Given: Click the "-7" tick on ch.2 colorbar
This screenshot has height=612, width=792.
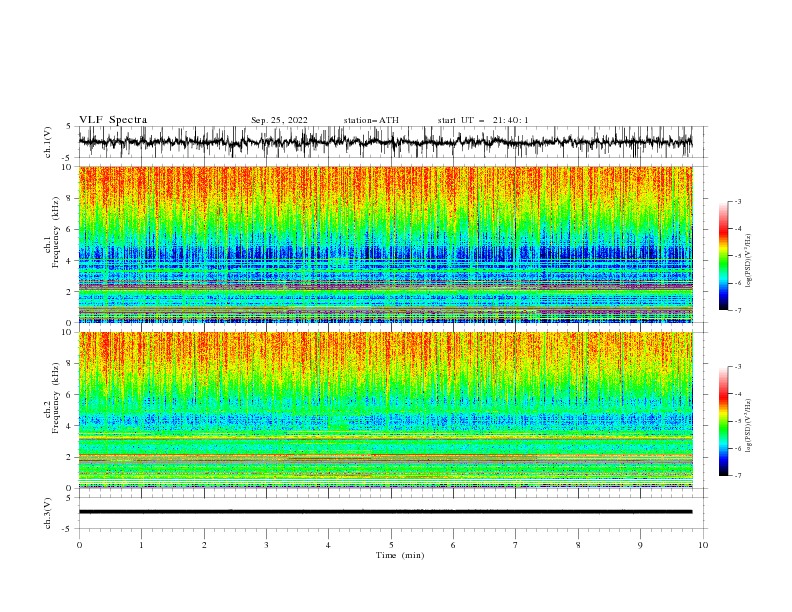Looking at the screenshot, I should pyautogui.click(x=737, y=476).
